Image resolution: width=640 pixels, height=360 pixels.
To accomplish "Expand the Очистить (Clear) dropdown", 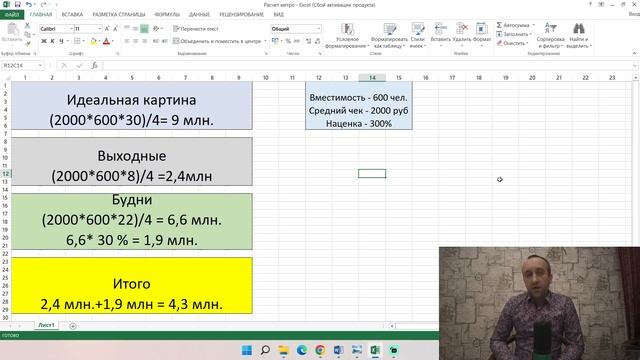I will (527, 43).
